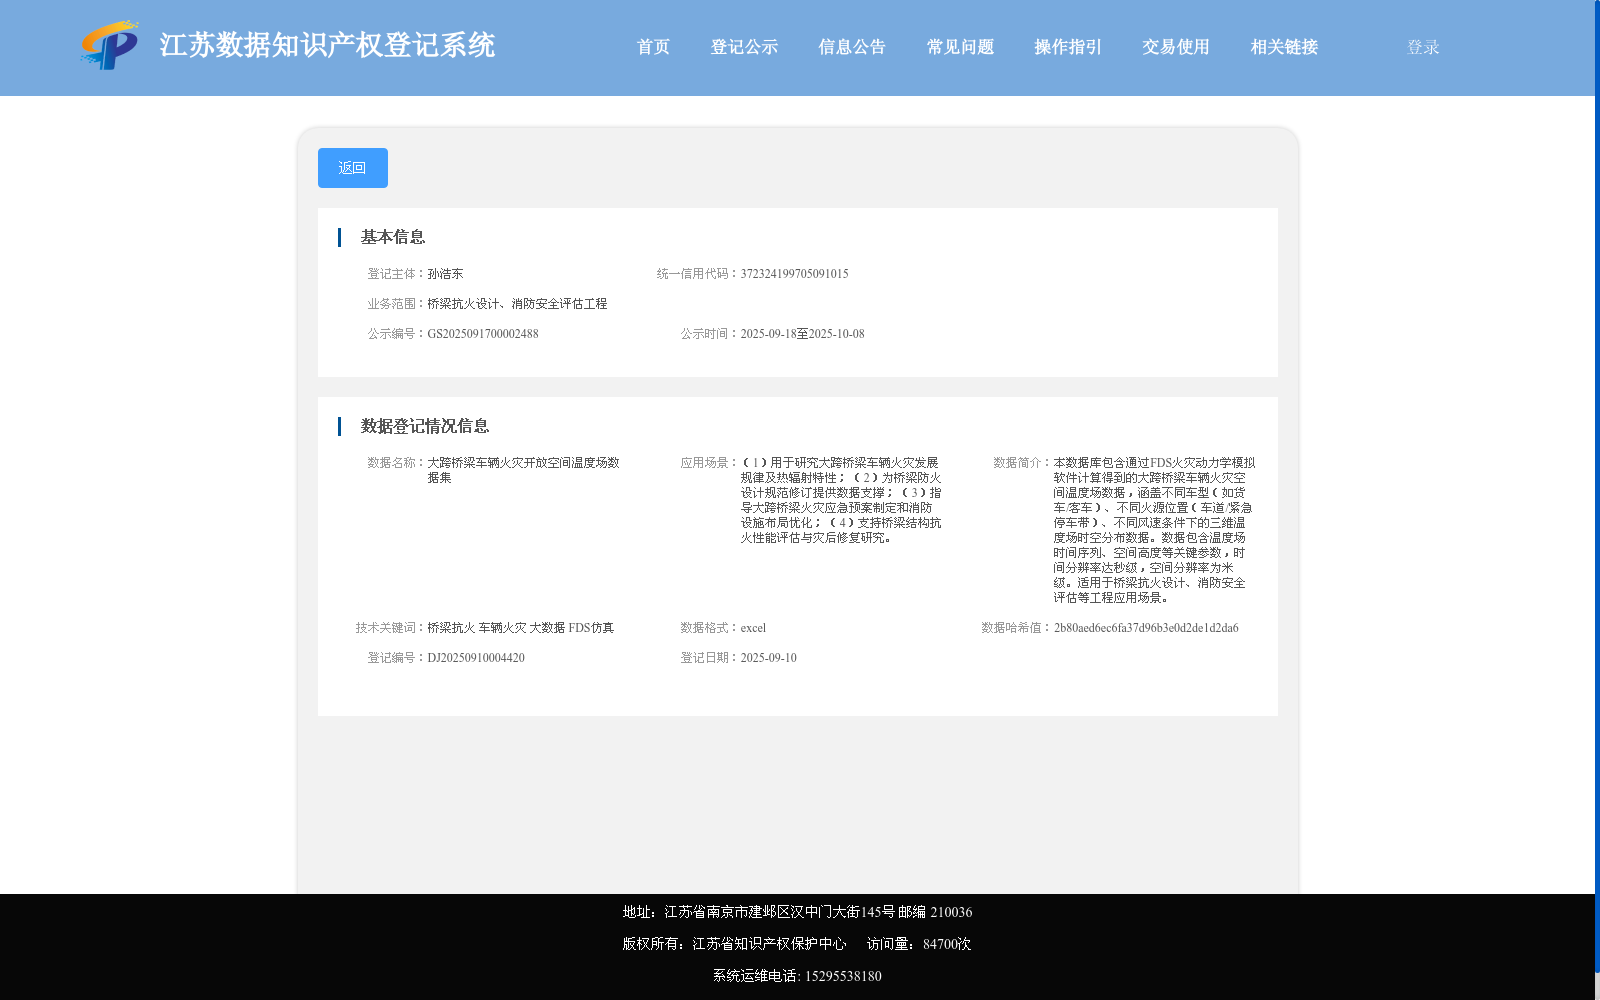
Task: Select registrant name 孙浩东
Action: tap(445, 274)
